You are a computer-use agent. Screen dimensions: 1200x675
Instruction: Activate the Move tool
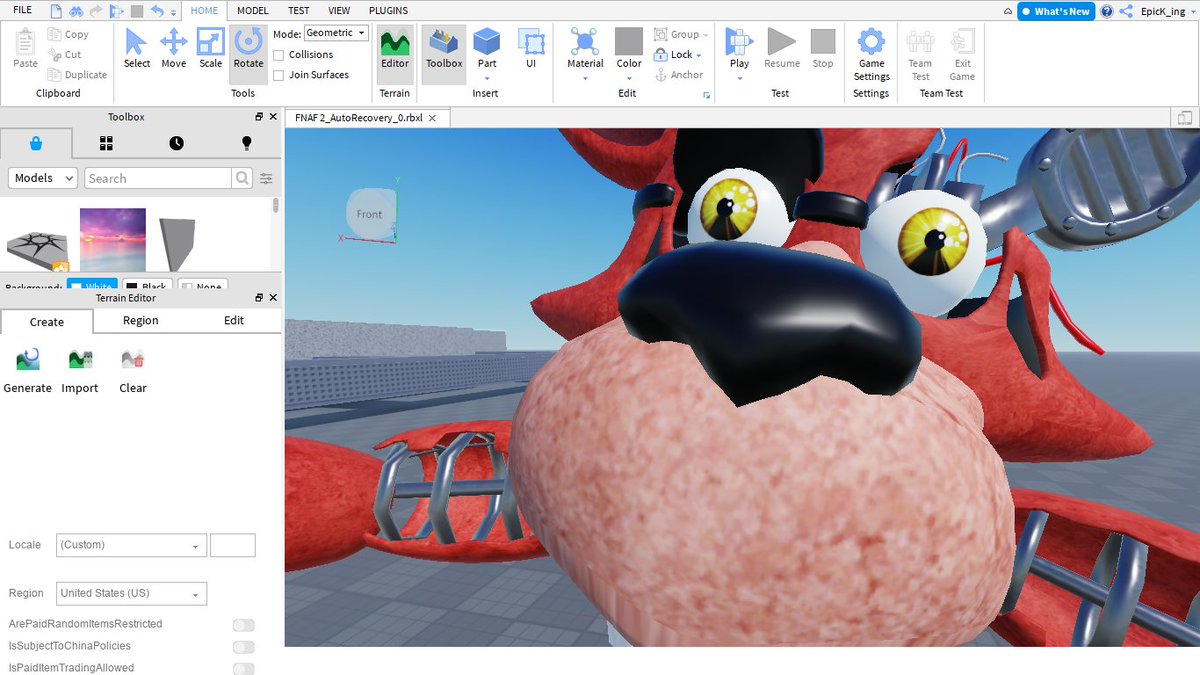point(174,50)
